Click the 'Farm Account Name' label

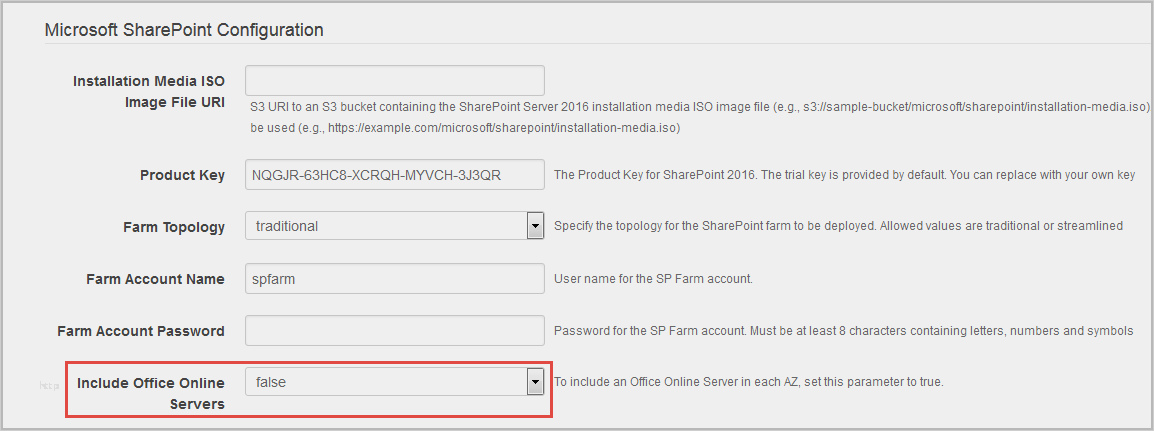click(155, 279)
